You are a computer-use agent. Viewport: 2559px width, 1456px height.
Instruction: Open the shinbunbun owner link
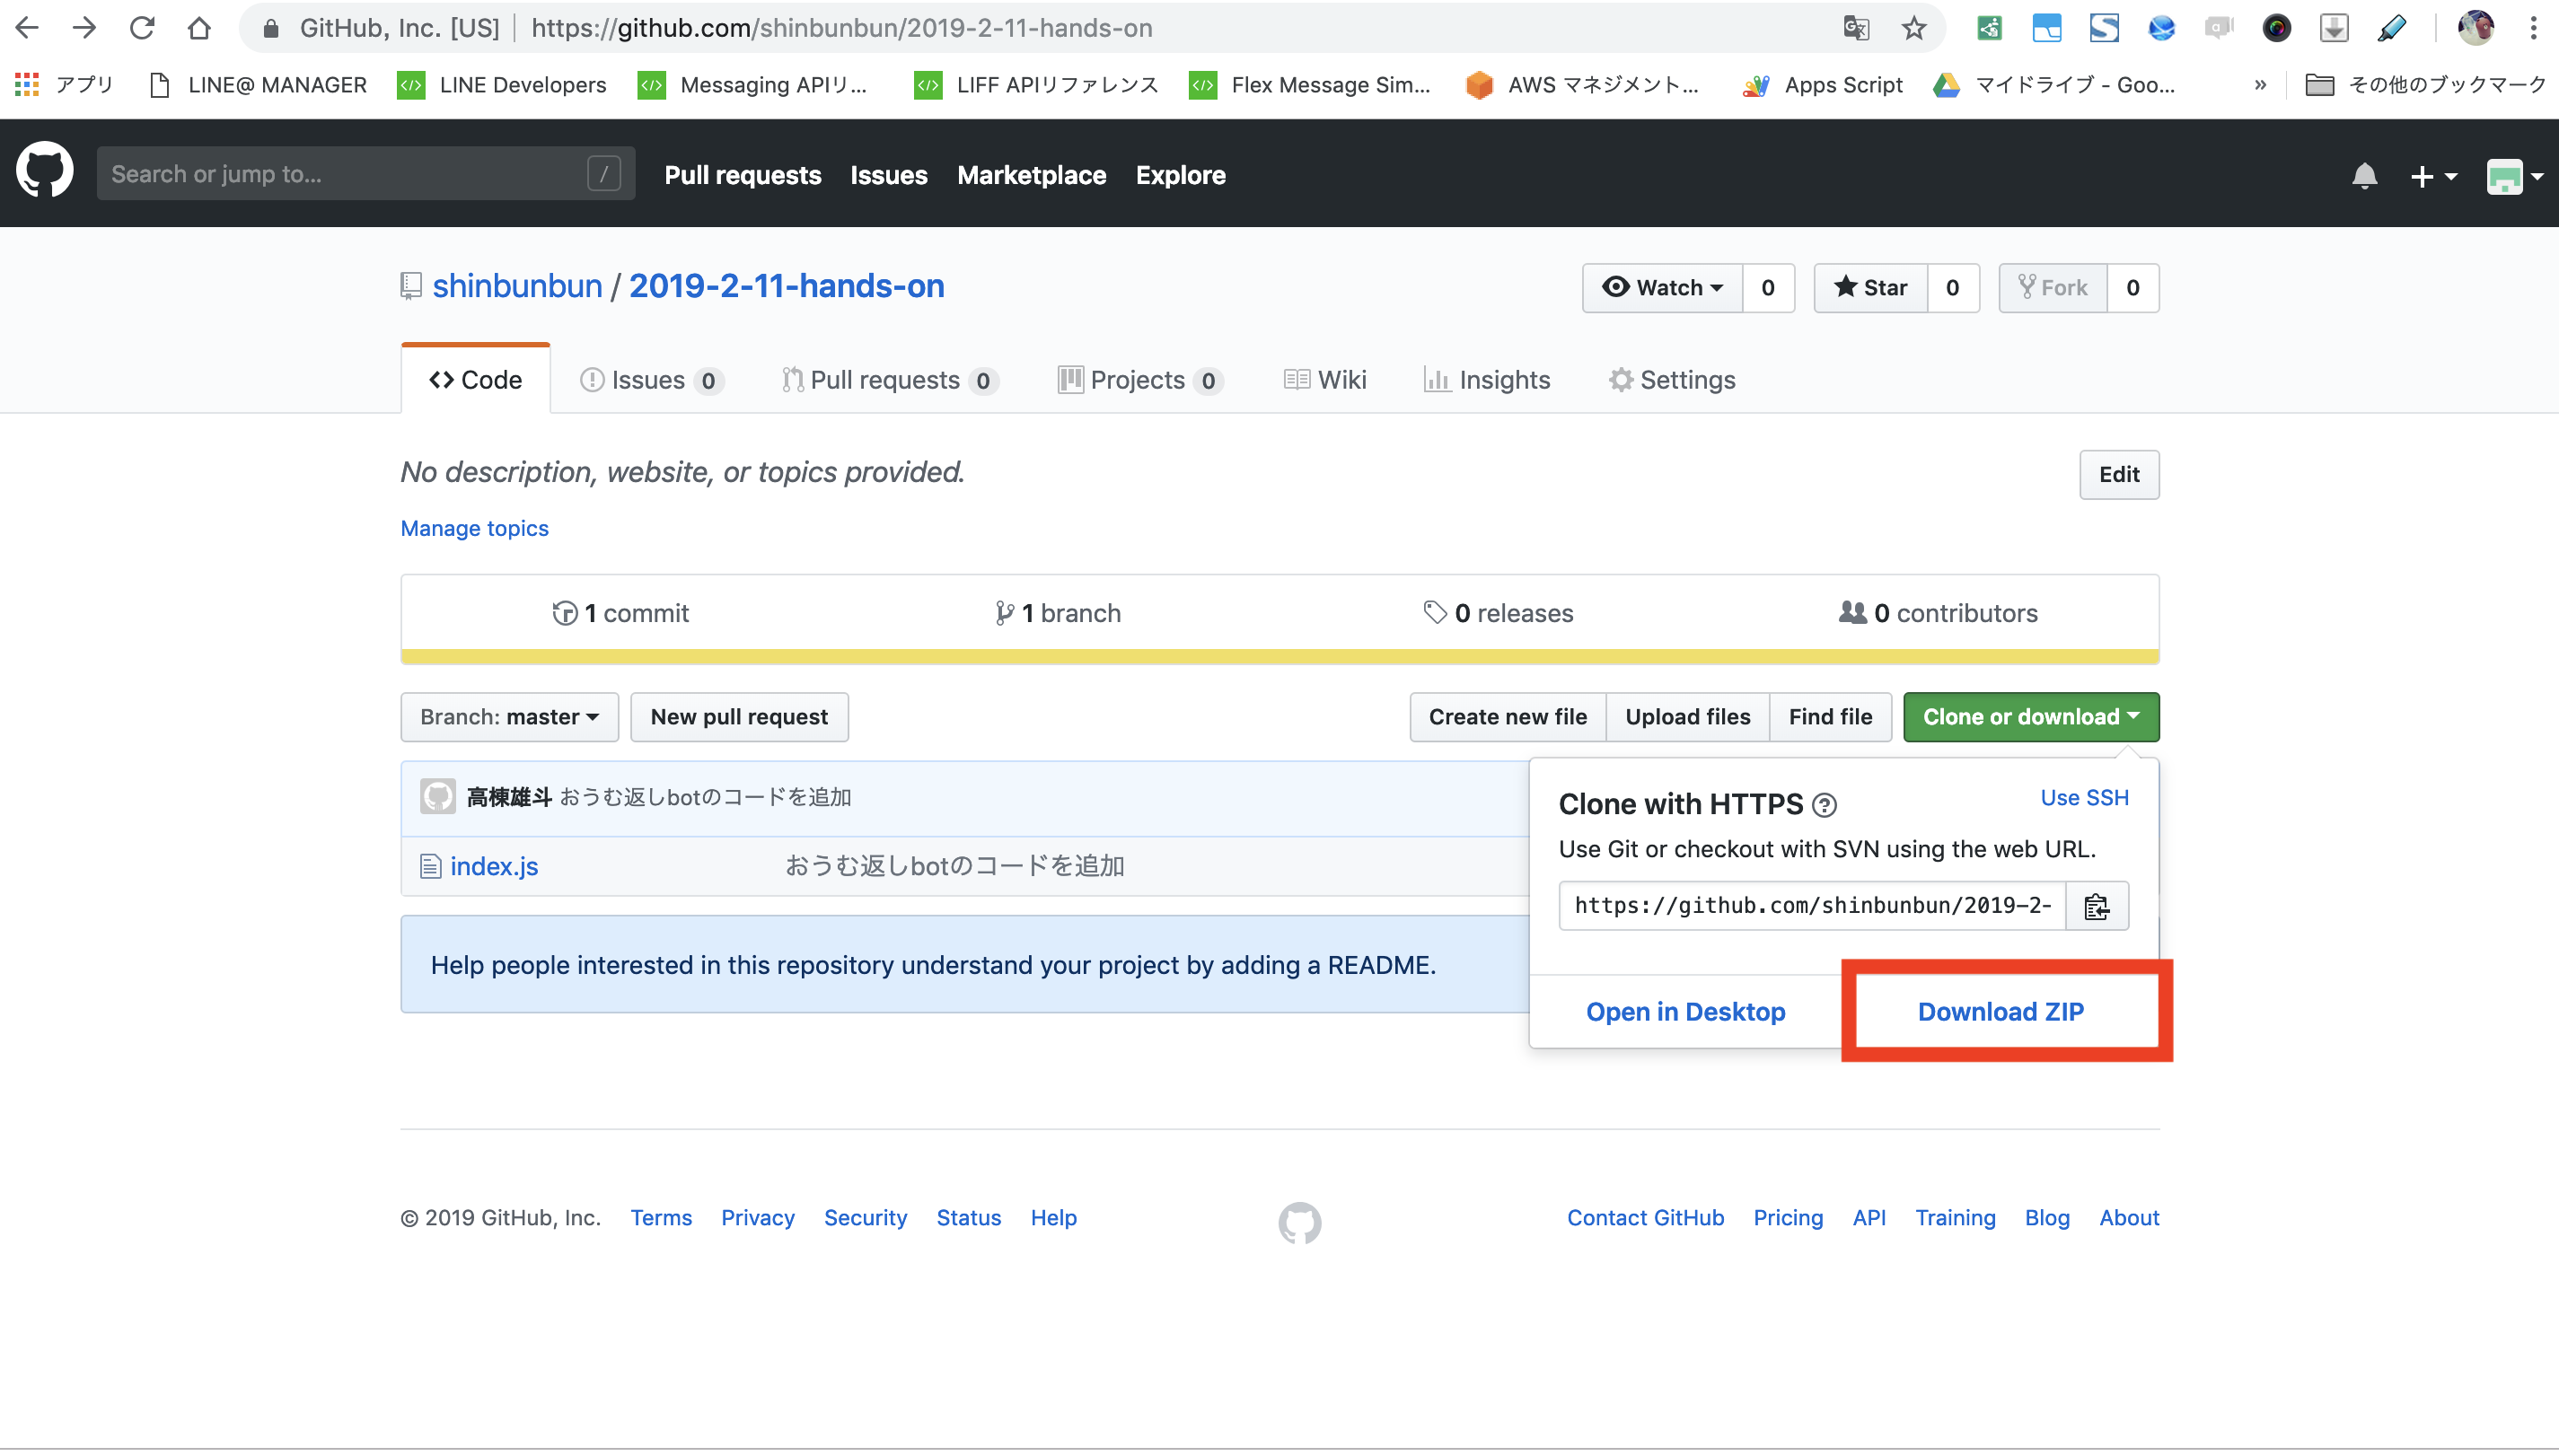coord(517,286)
